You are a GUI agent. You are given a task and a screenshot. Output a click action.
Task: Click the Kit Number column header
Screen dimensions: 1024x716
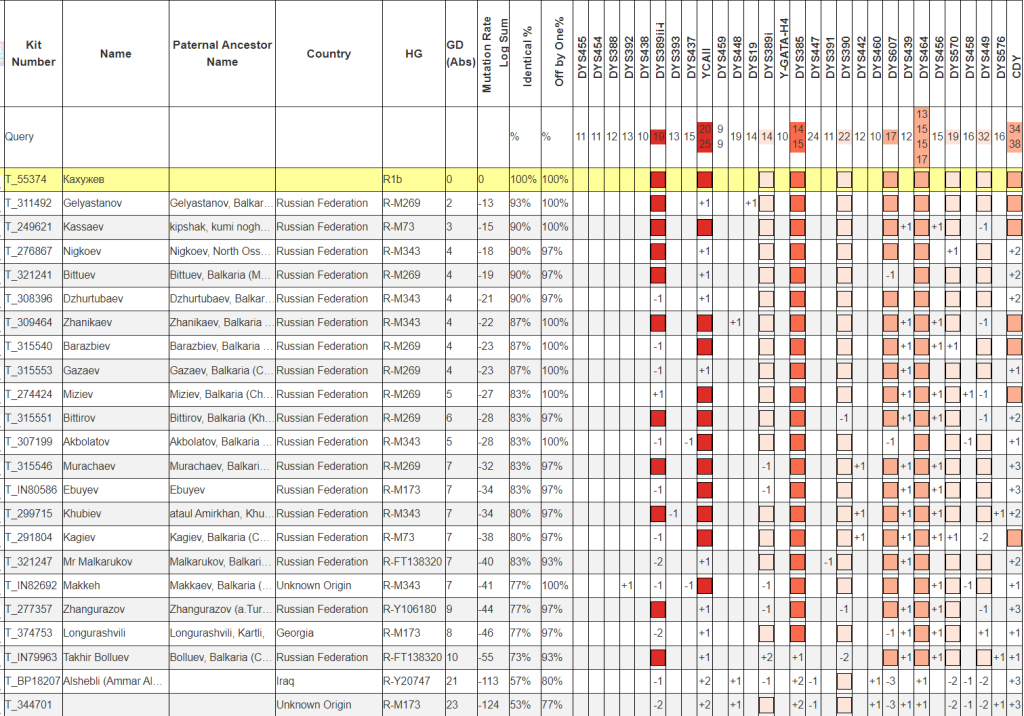point(33,54)
